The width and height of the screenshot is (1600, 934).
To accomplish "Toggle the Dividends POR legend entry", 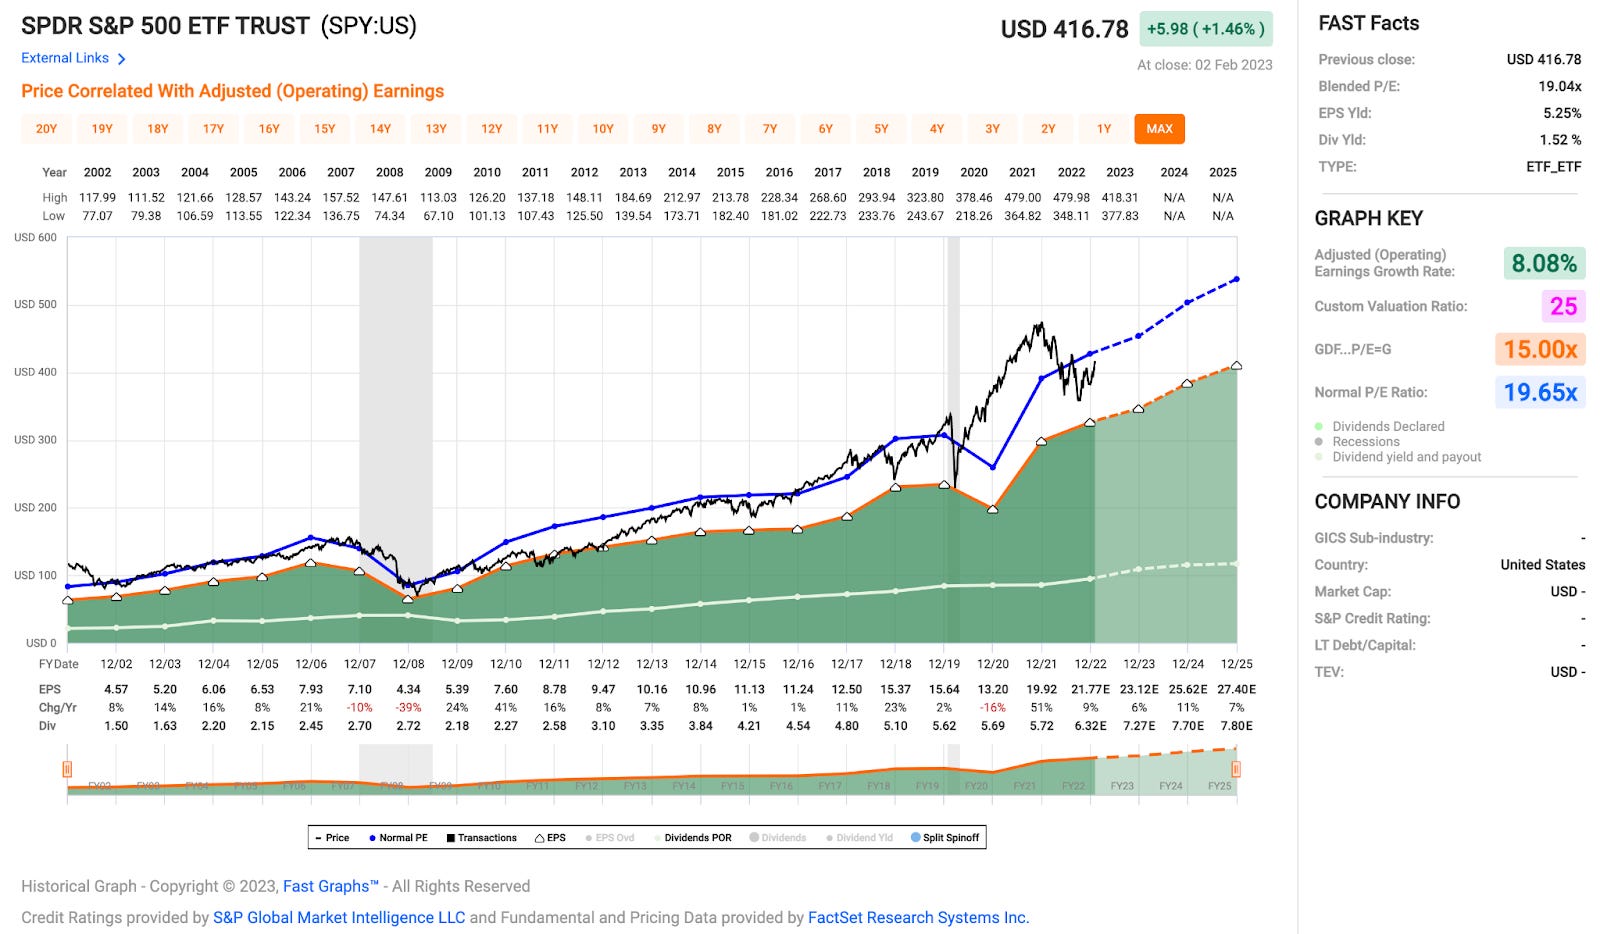I will pyautogui.click(x=693, y=838).
